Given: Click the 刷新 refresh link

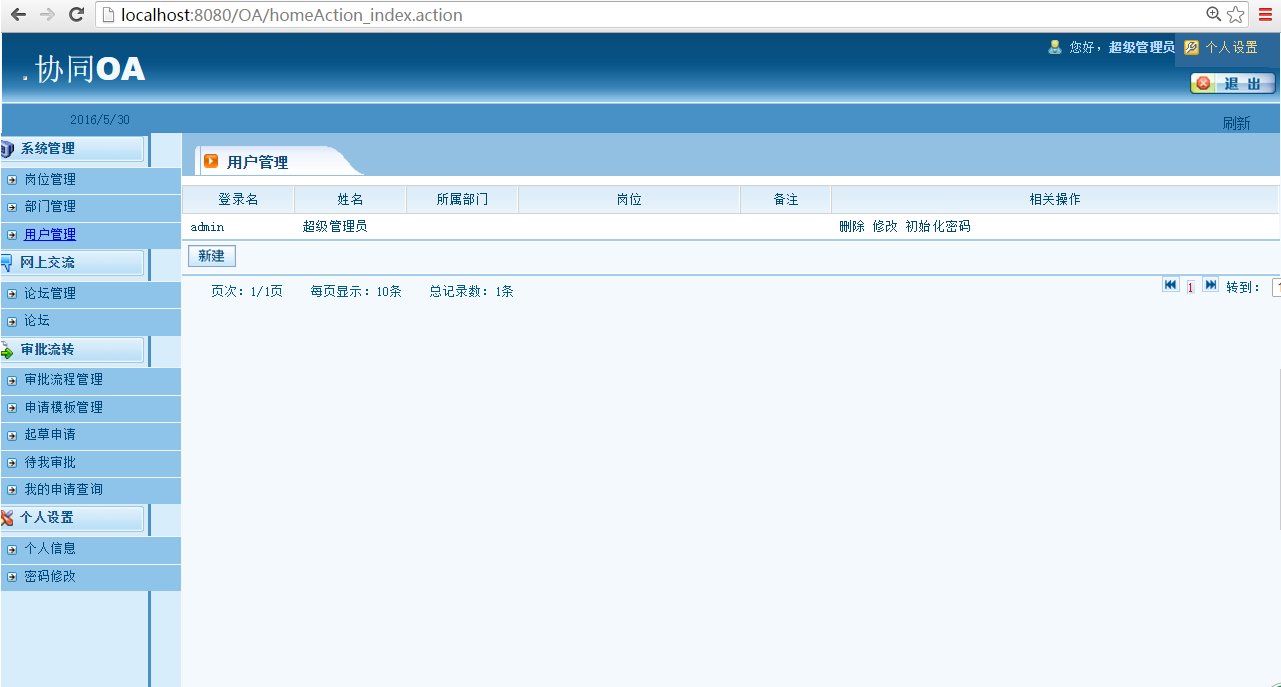Looking at the screenshot, I should [x=1236, y=122].
